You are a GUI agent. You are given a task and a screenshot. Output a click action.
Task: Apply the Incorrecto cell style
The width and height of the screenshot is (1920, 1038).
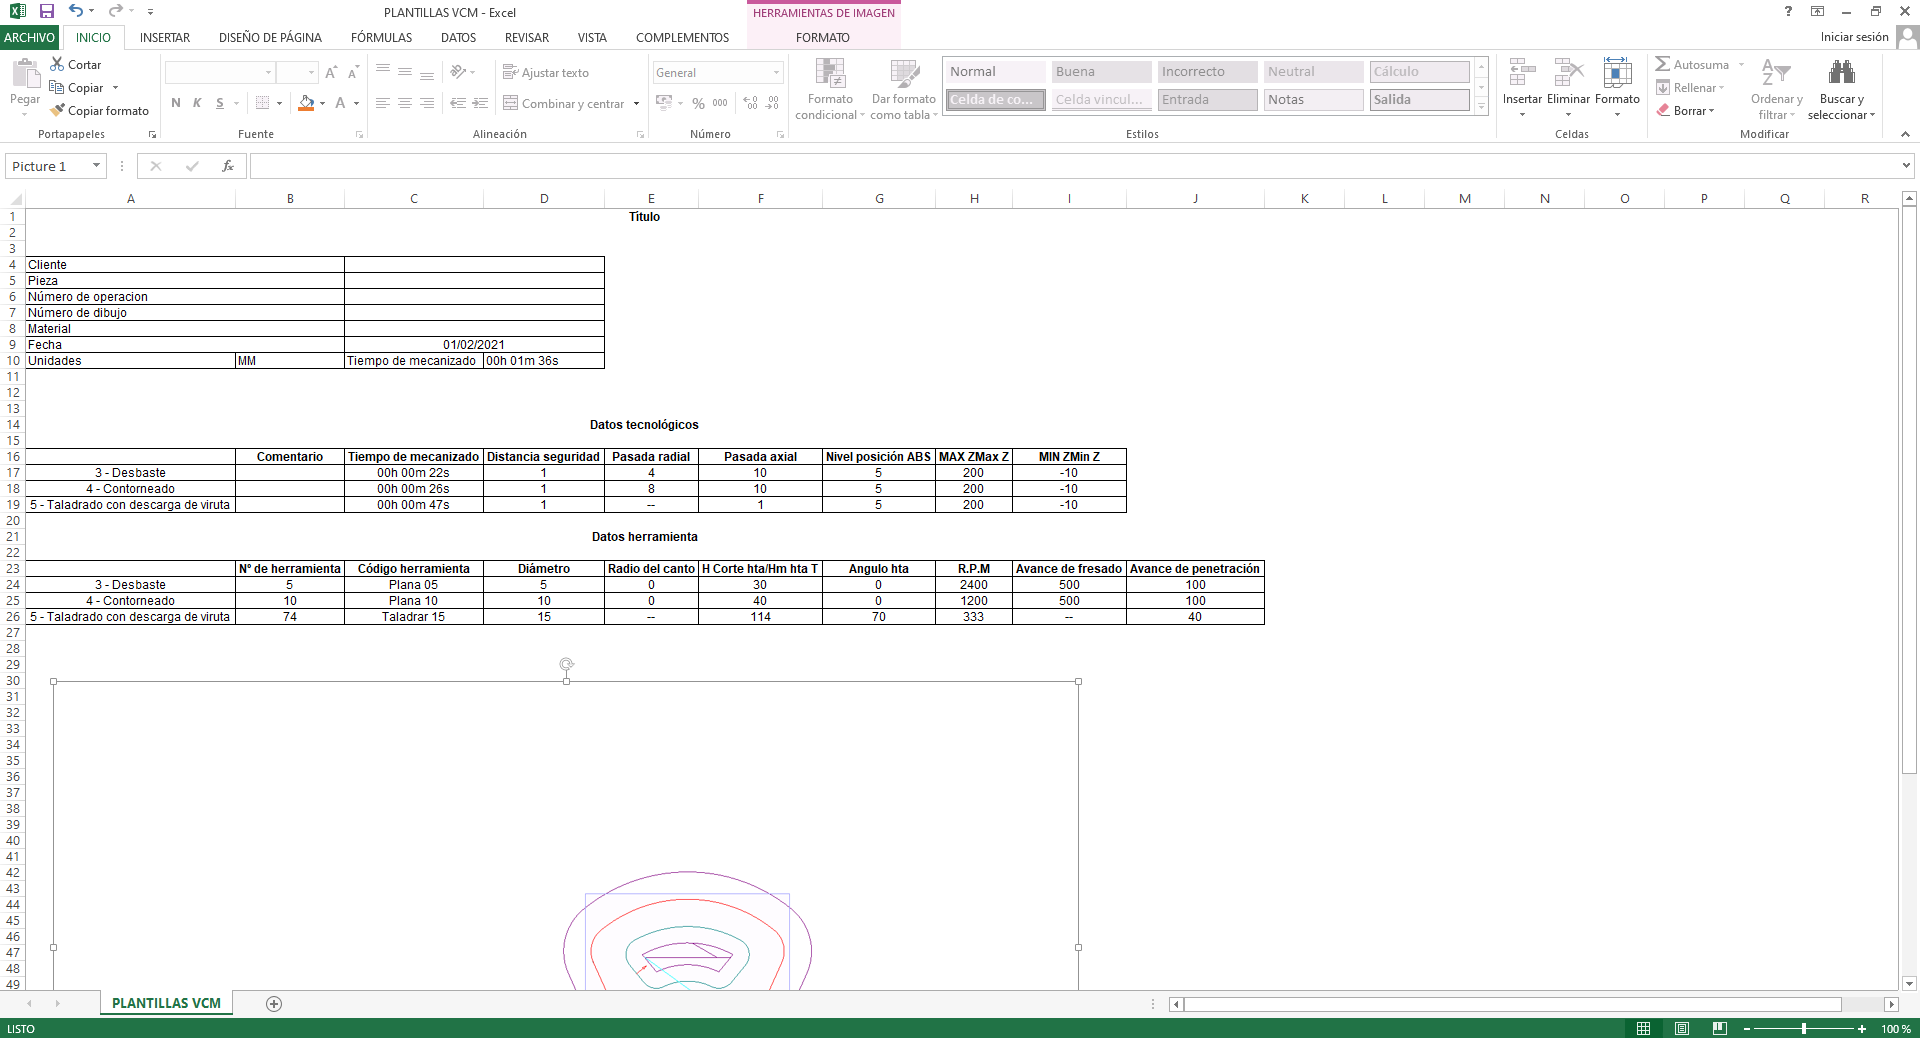click(x=1206, y=71)
